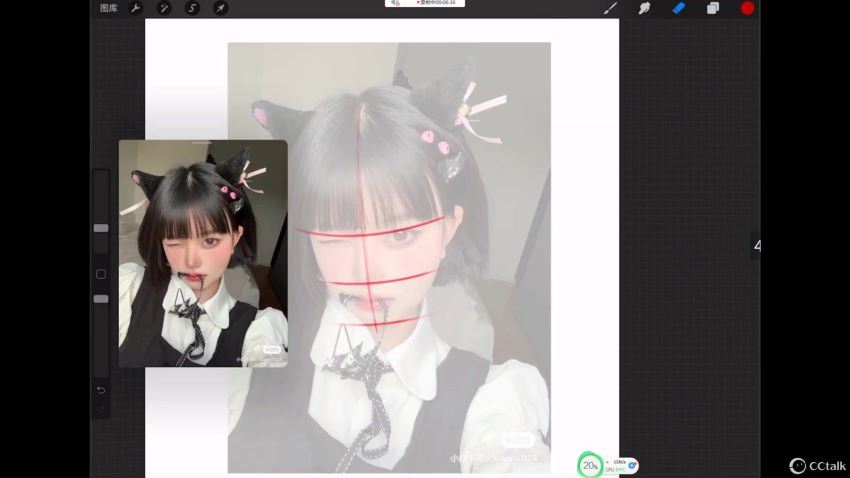
Task: Select the Brush tool
Action: click(610, 8)
